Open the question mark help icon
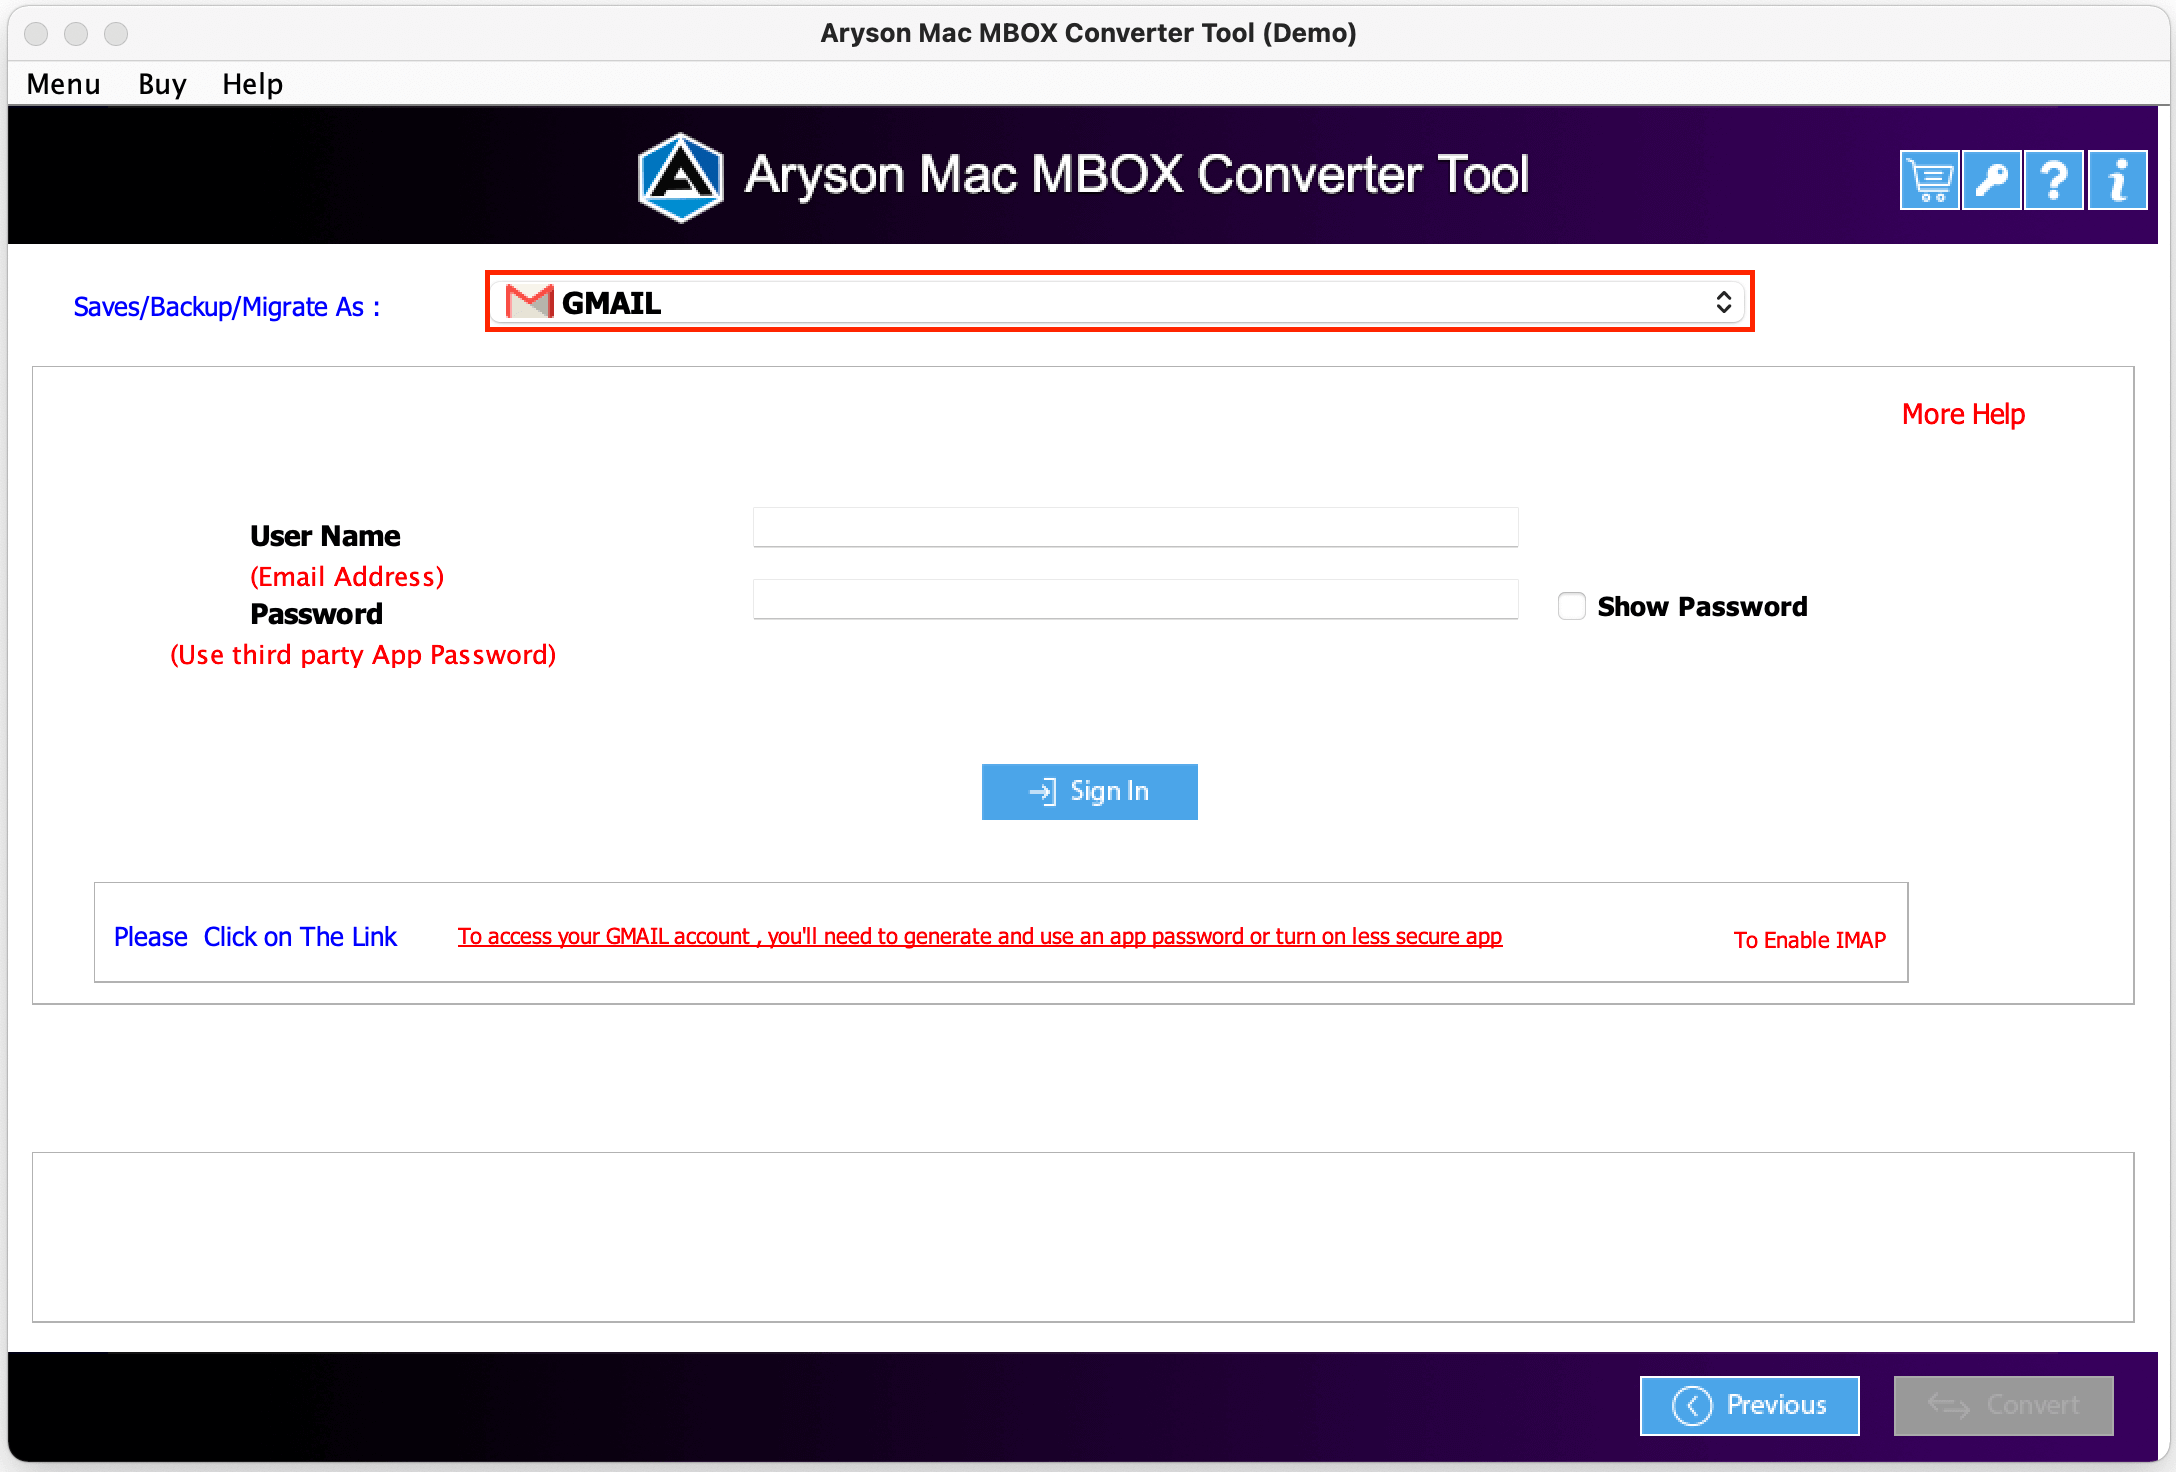The width and height of the screenshot is (2176, 1472). click(2053, 181)
